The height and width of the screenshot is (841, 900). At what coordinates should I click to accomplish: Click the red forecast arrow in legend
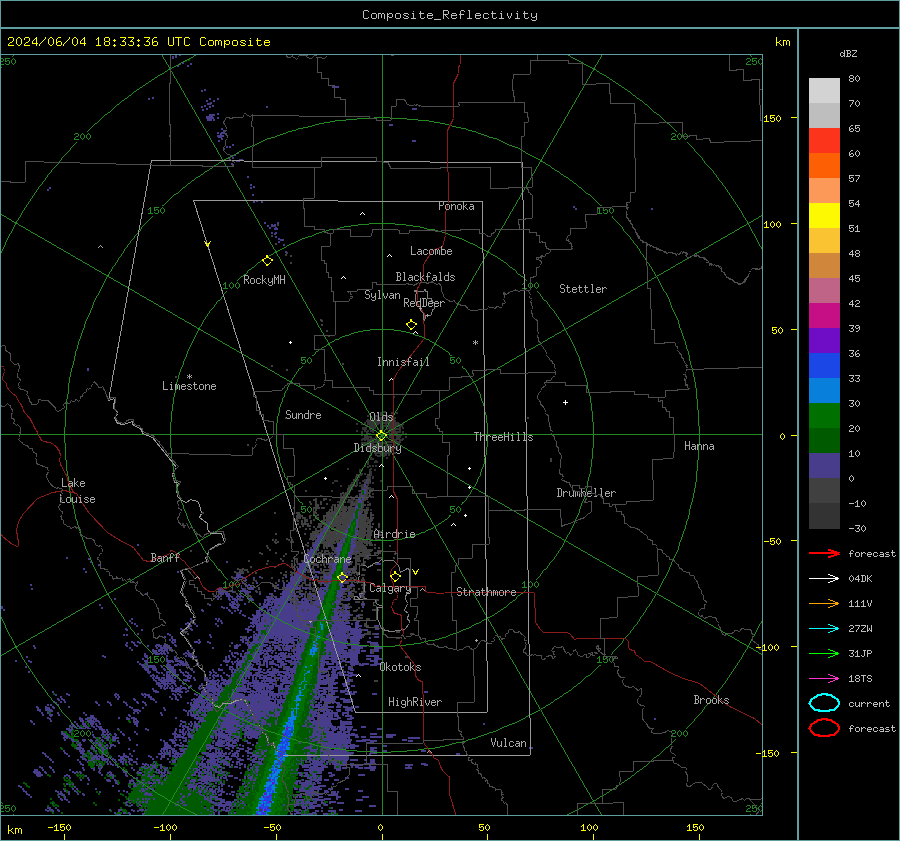[x=824, y=553]
